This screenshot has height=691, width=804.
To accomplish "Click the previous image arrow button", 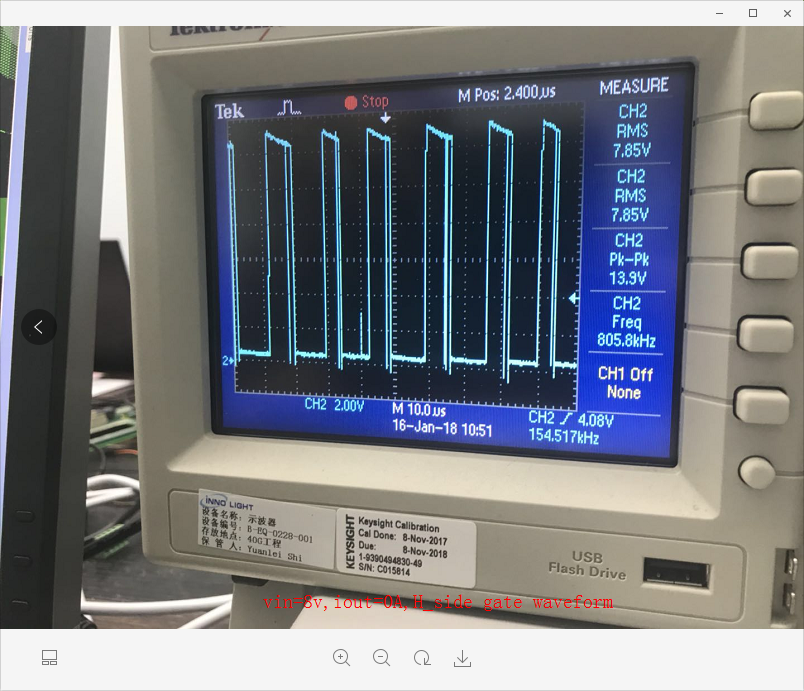I will tap(39, 327).
